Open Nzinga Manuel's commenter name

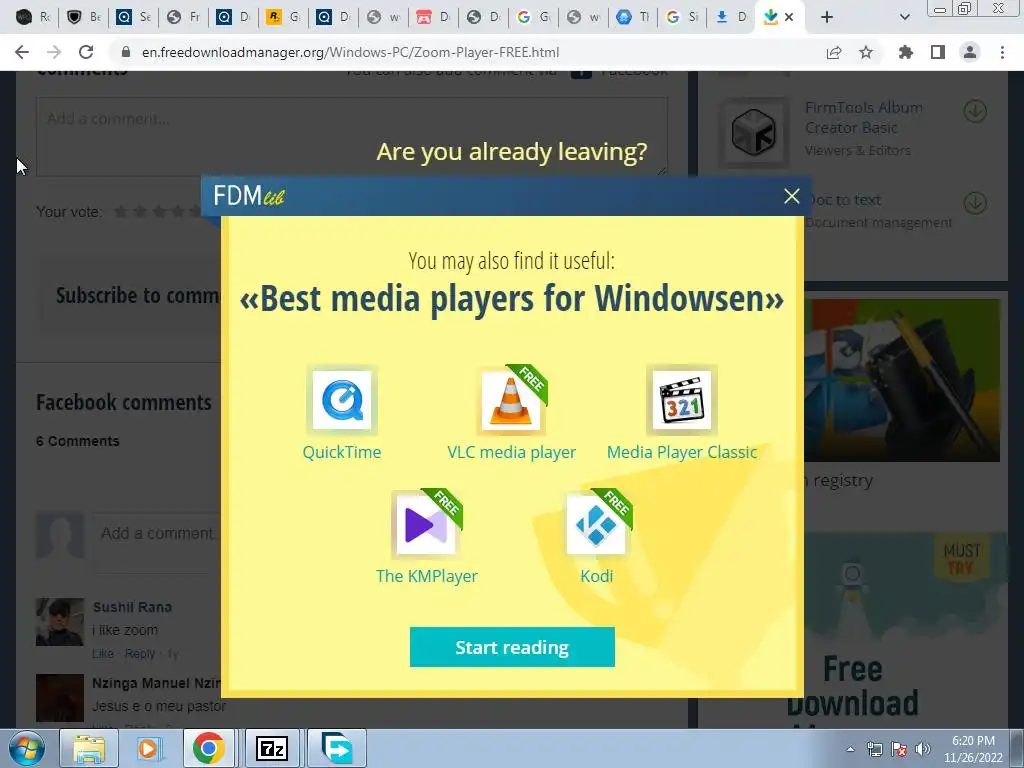(x=156, y=683)
